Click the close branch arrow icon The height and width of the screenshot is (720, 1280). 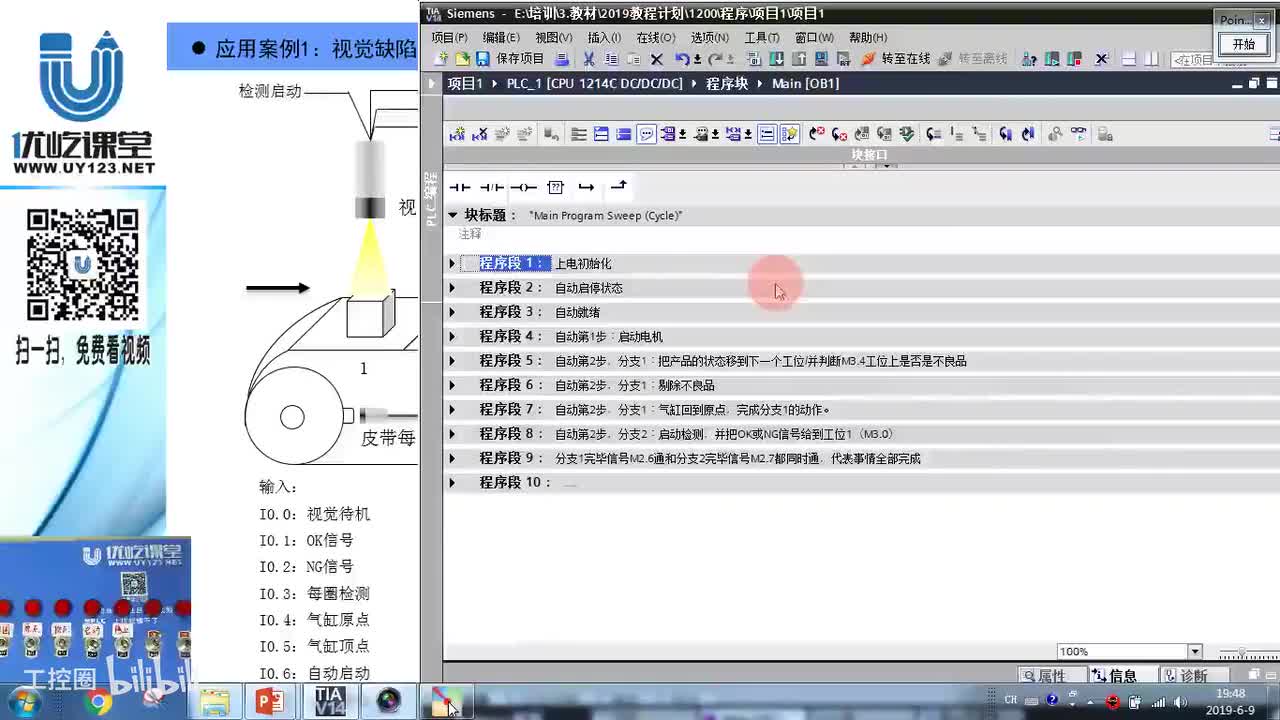point(618,186)
